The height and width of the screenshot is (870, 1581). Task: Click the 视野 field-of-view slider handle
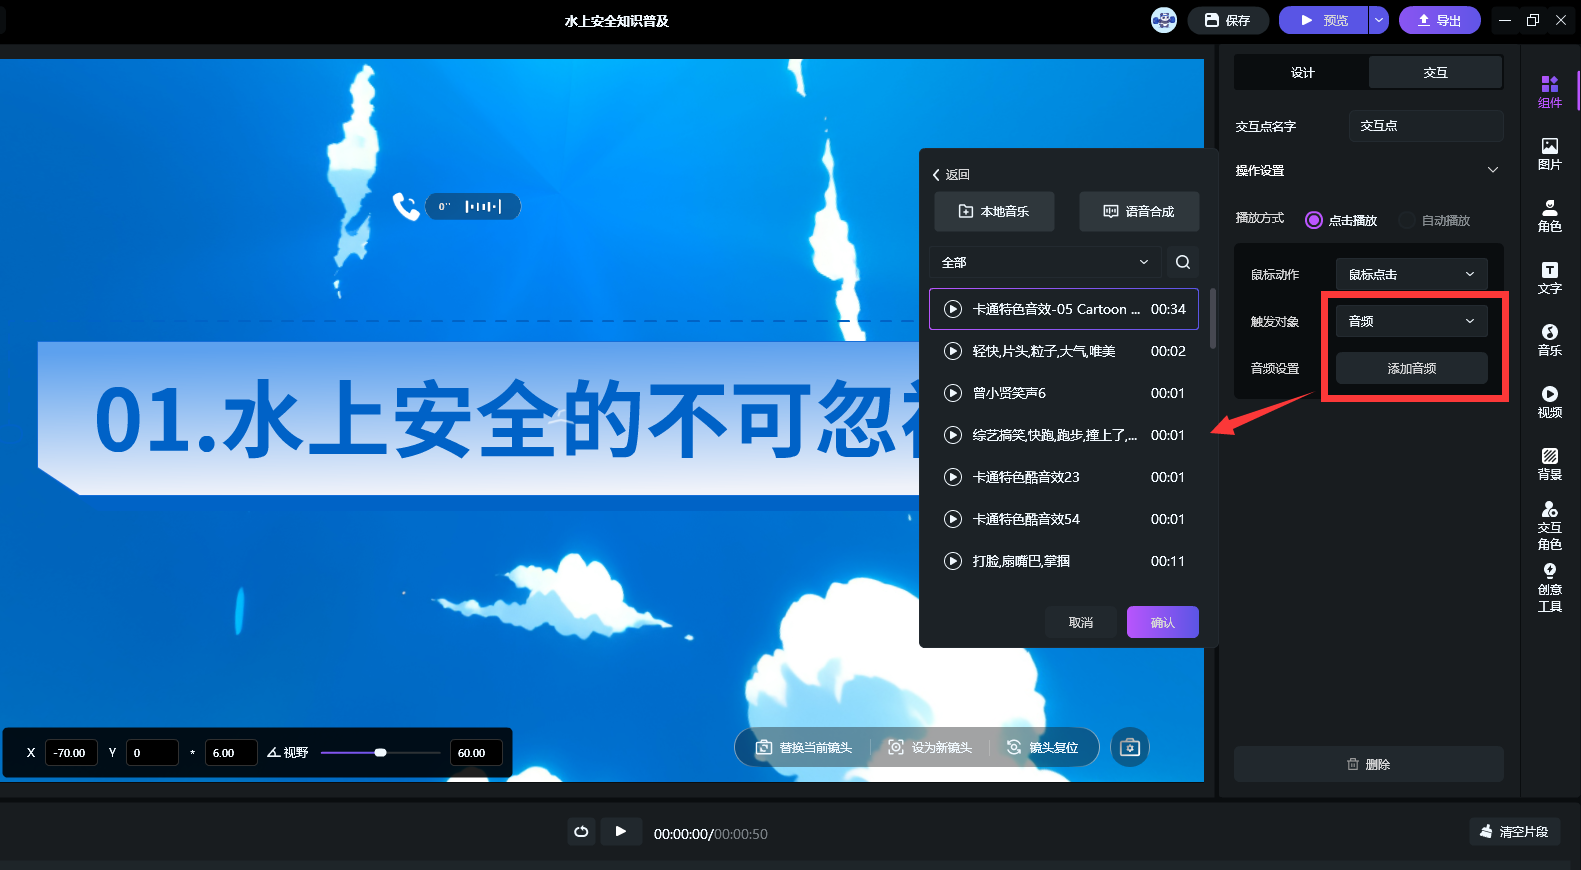coord(380,752)
